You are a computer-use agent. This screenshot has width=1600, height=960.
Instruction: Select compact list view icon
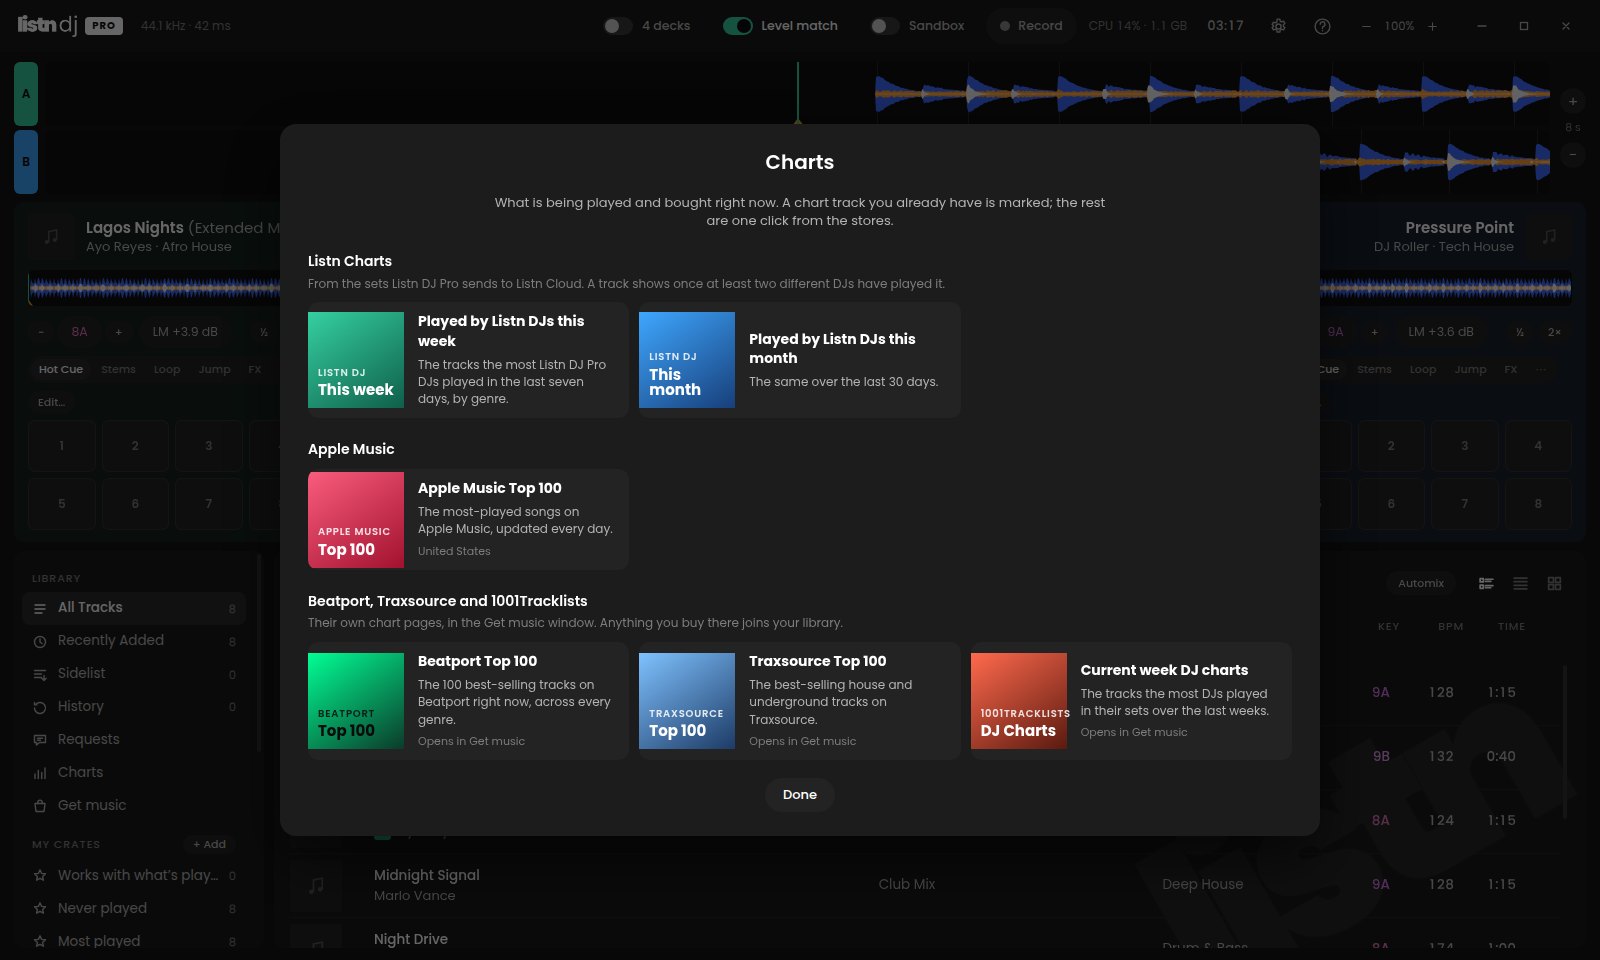[x=1520, y=583]
